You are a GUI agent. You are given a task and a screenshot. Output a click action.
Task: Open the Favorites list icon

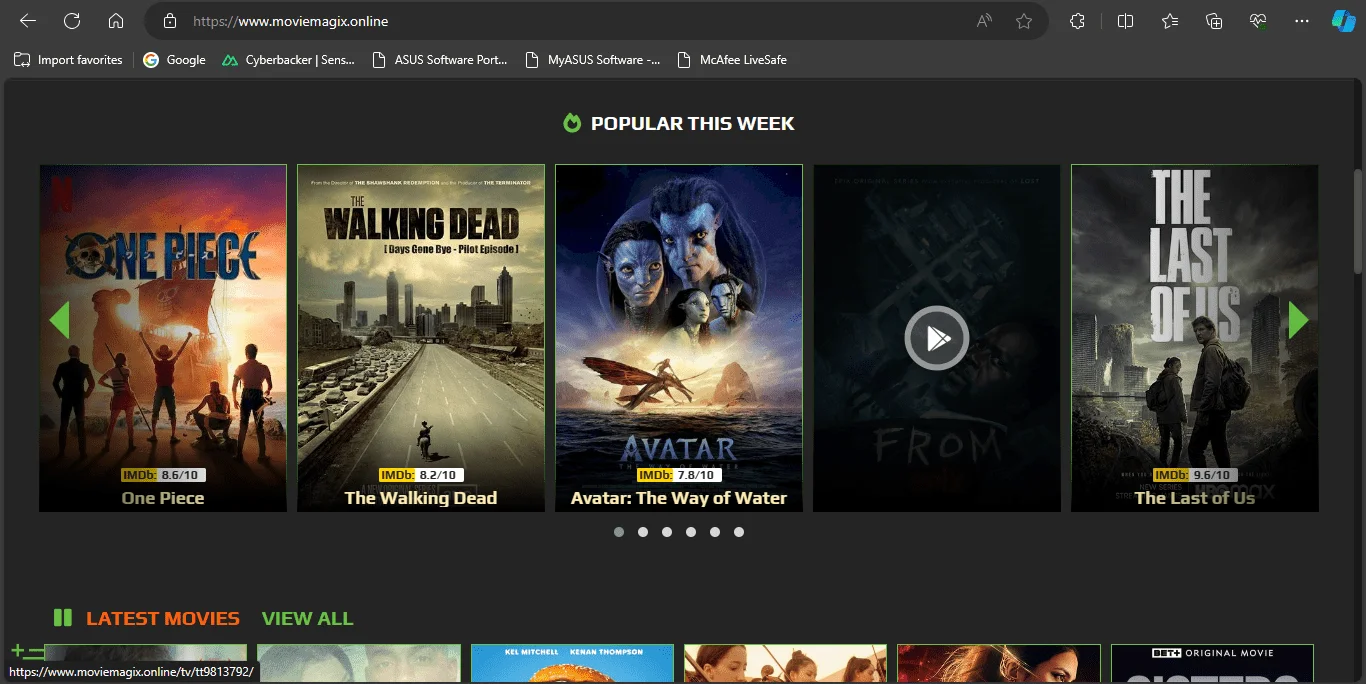[1170, 21]
